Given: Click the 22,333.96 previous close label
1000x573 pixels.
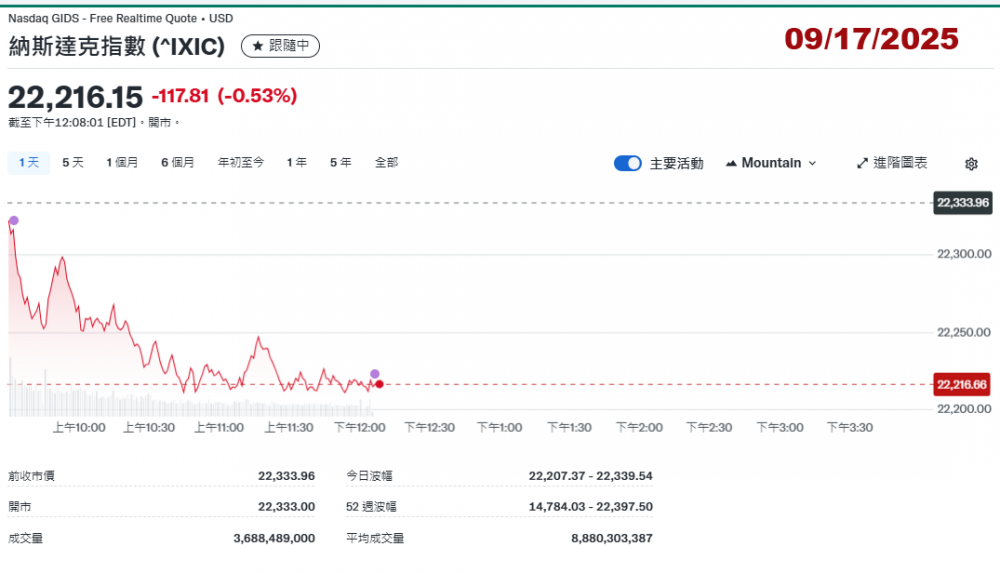Looking at the screenshot, I should [x=962, y=203].
